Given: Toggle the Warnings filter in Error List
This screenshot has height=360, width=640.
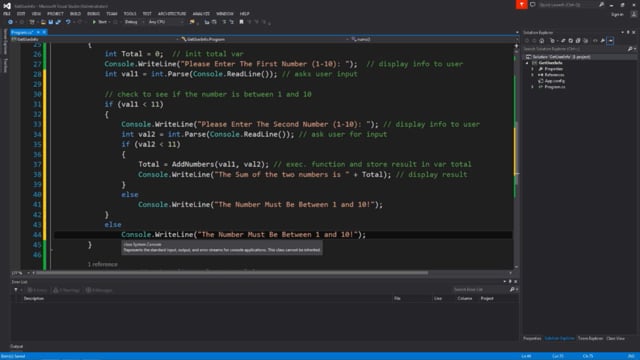Looking at the screenshot, I should pyautogui.click(x=67, y=290).
